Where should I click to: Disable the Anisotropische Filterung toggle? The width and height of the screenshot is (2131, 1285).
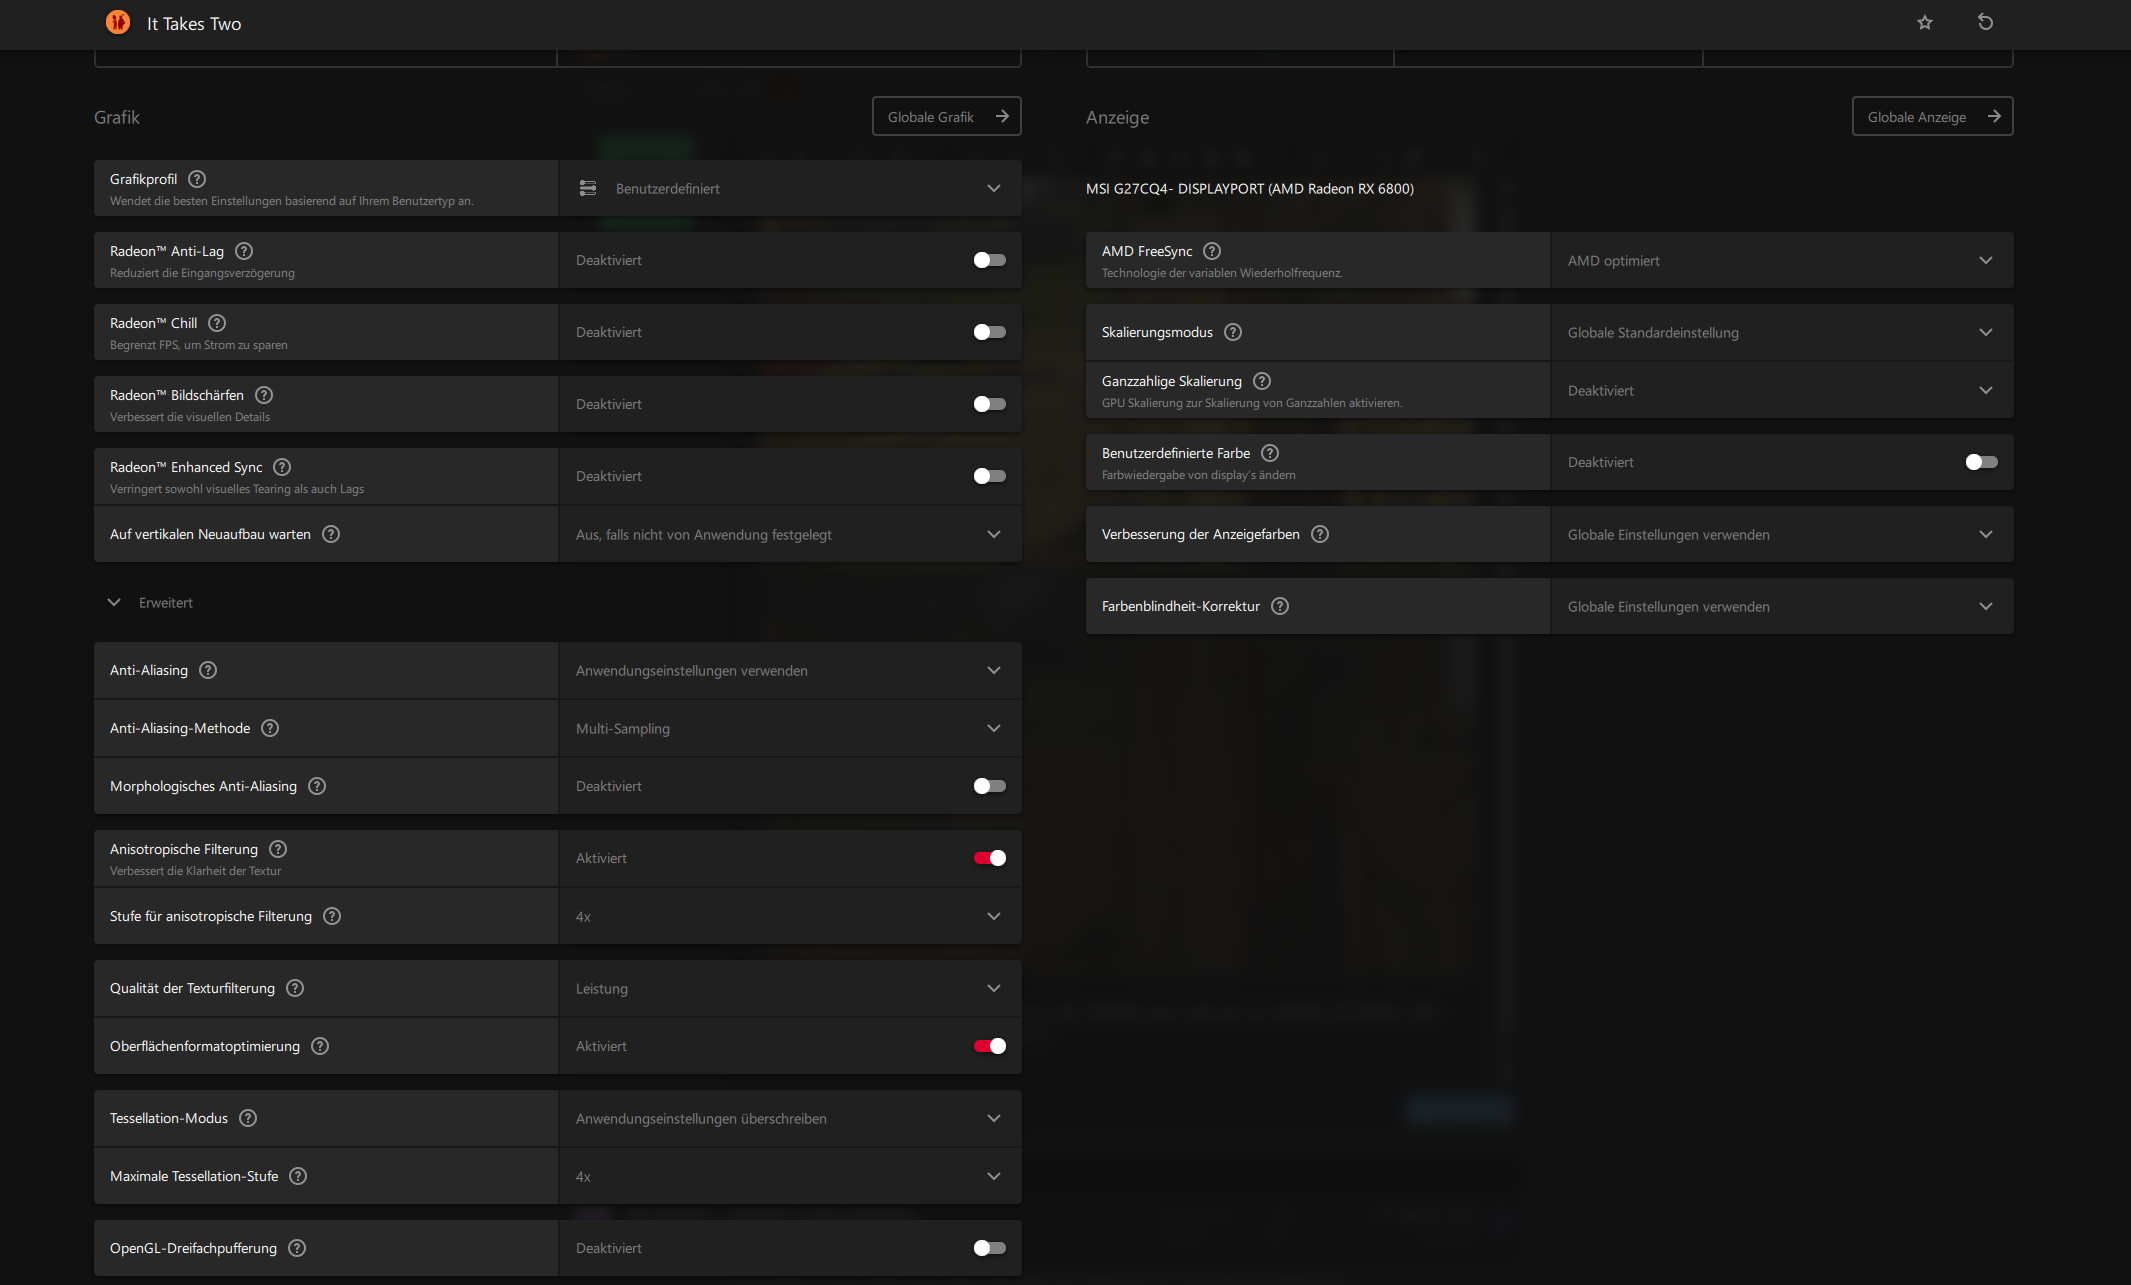pos(989,858)
